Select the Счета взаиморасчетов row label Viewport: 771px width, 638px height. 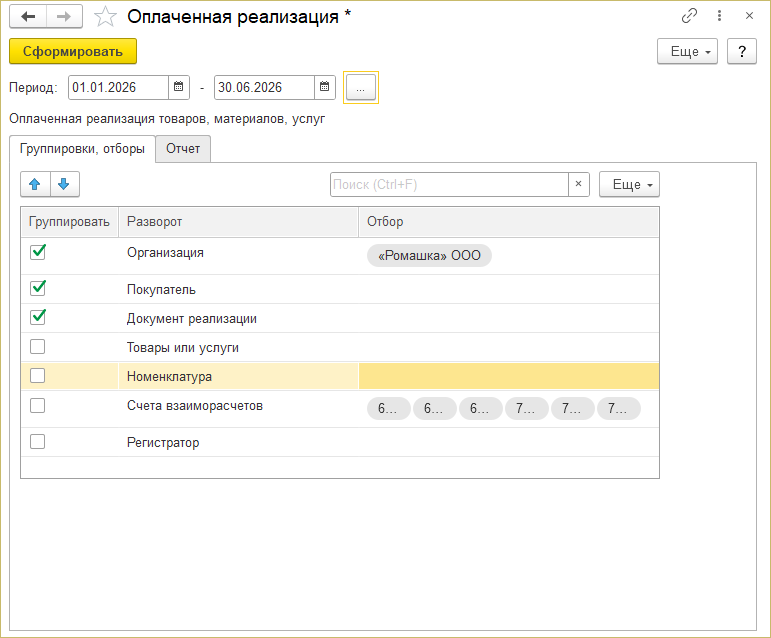[195, 406]
